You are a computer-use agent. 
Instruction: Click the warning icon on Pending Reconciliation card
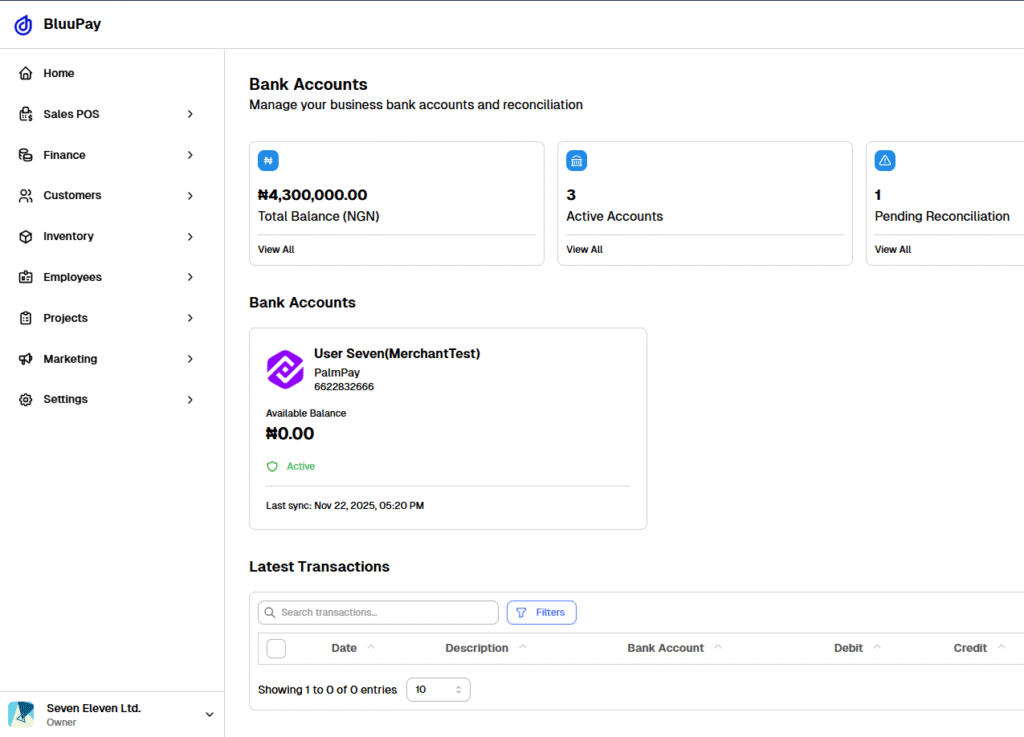point(884,161)
